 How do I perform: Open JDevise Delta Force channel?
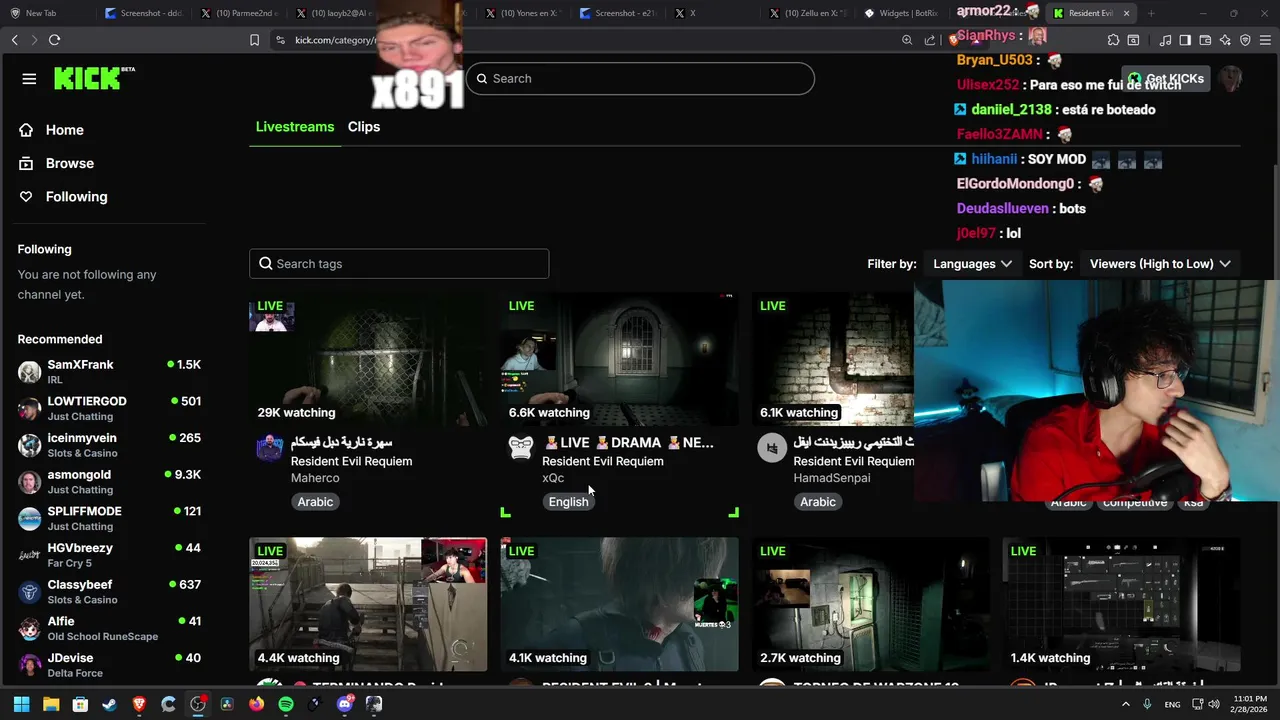(x=109, y=665)
